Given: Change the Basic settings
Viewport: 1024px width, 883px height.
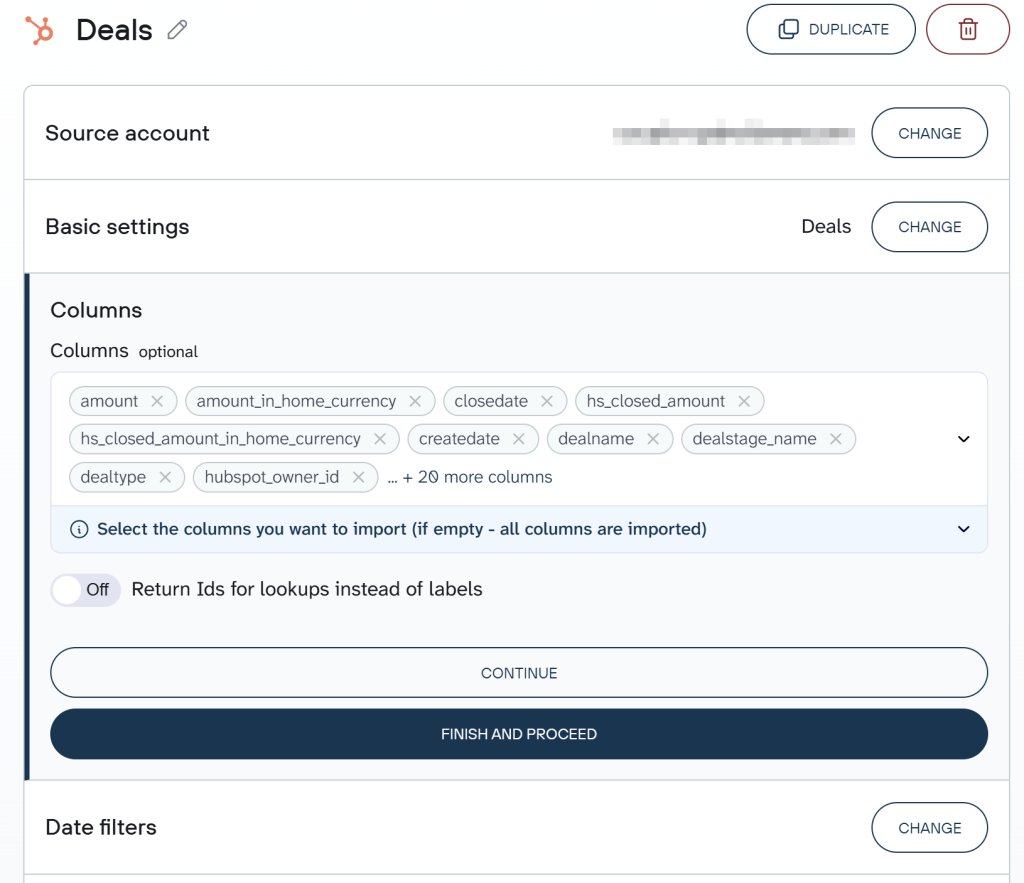Looking at the screenshot, I should [929, 227].
